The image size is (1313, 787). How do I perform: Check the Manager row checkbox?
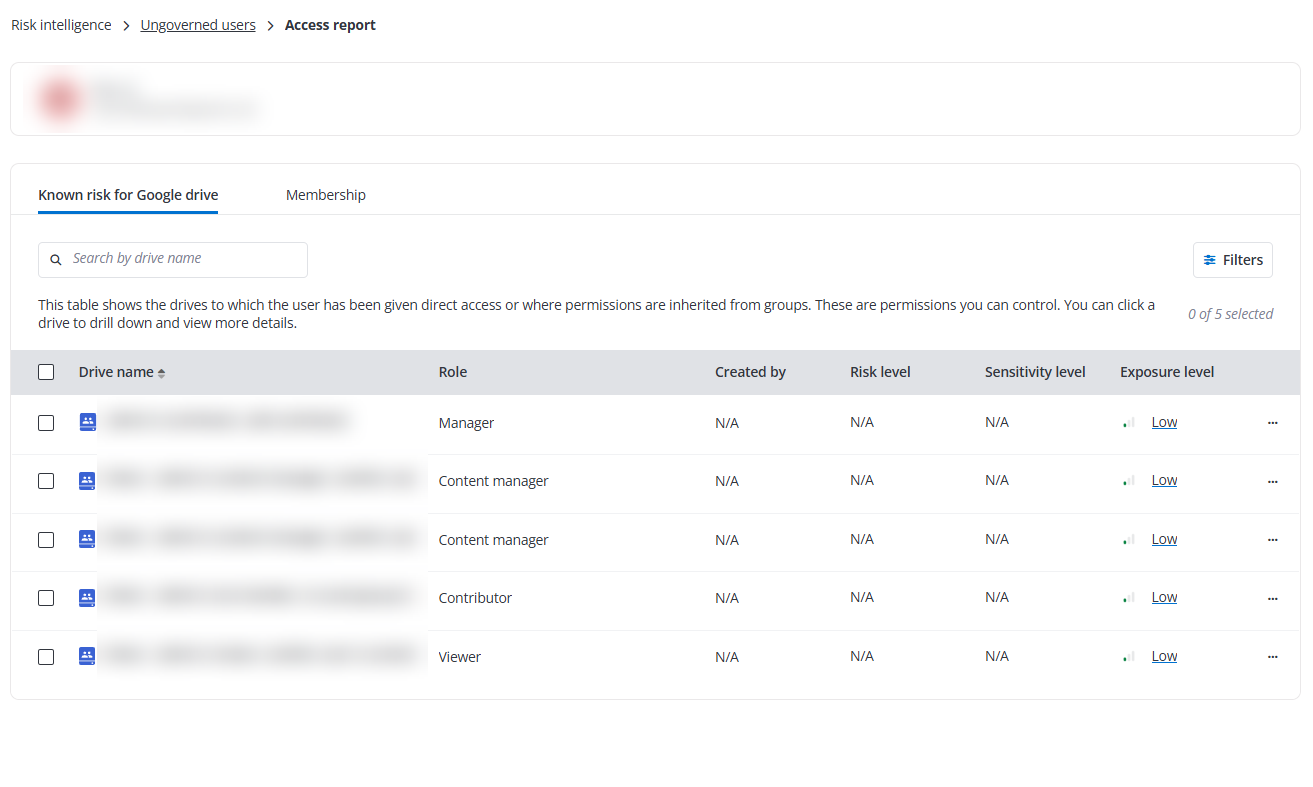(x=46, y=423)
